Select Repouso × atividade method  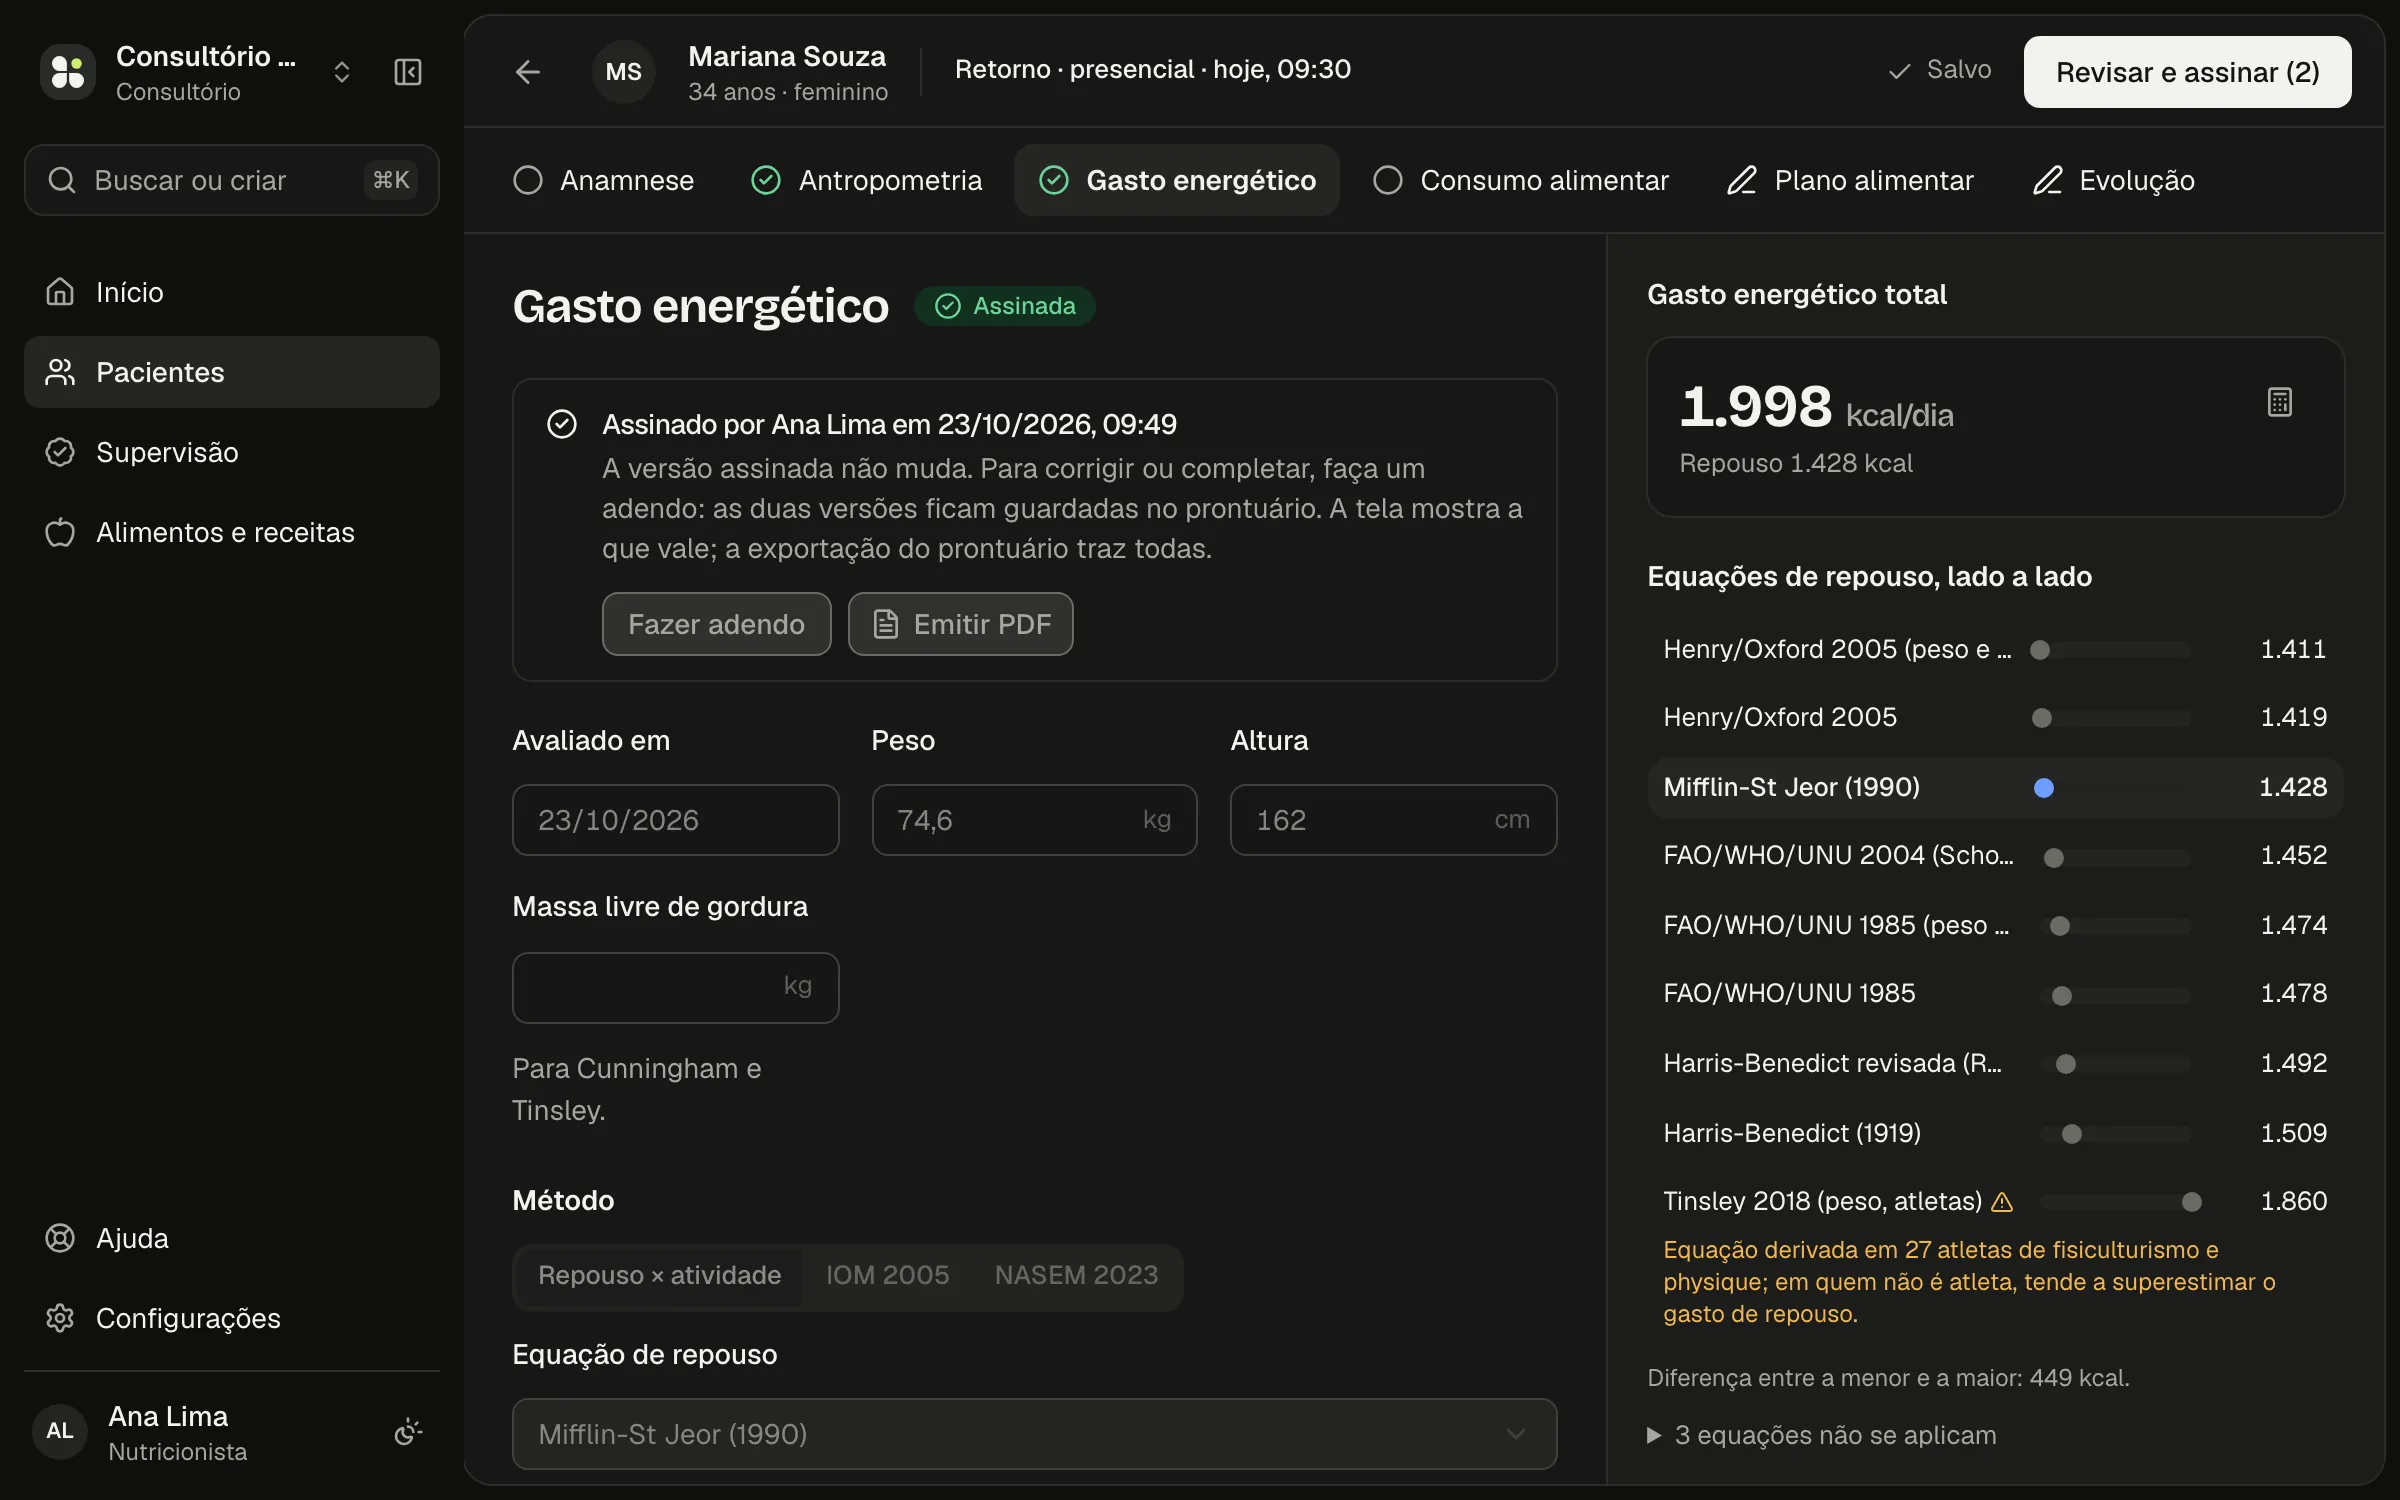(x=660, y=1276)
